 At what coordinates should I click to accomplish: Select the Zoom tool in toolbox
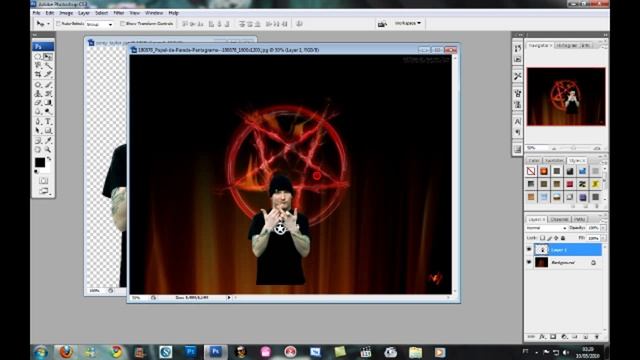(48, 149)
